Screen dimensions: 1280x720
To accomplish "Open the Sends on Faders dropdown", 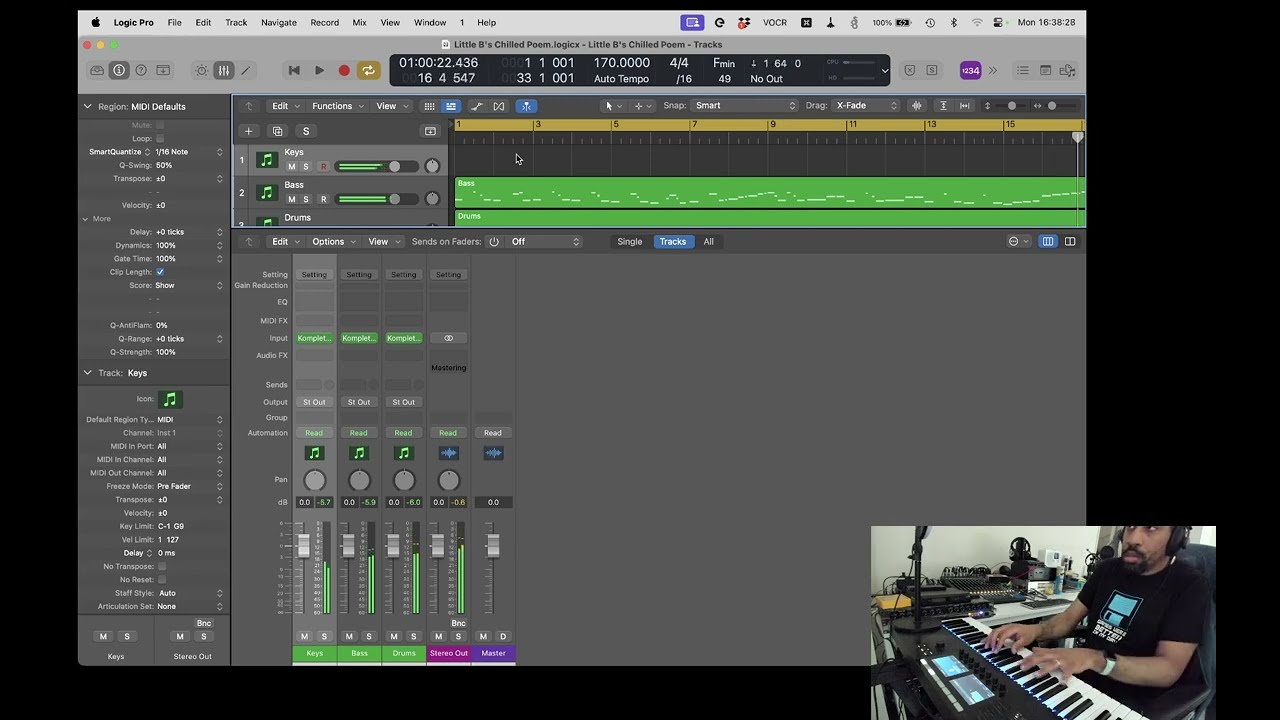I will [x=545, y=241].
